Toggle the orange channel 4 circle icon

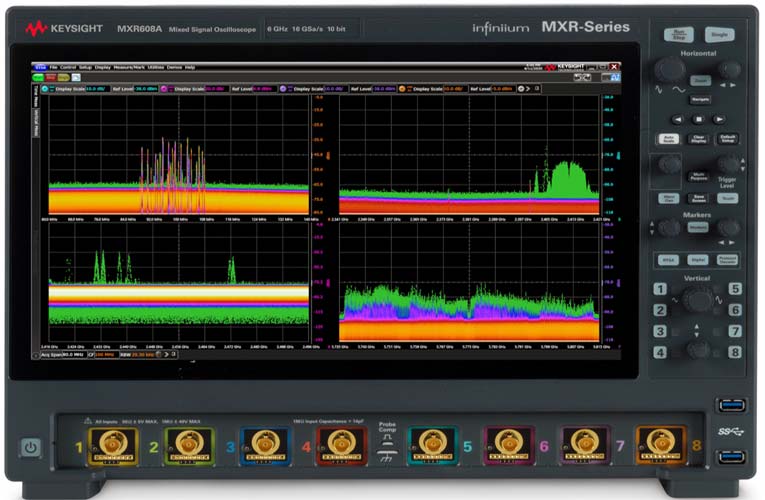pos(402,89)
